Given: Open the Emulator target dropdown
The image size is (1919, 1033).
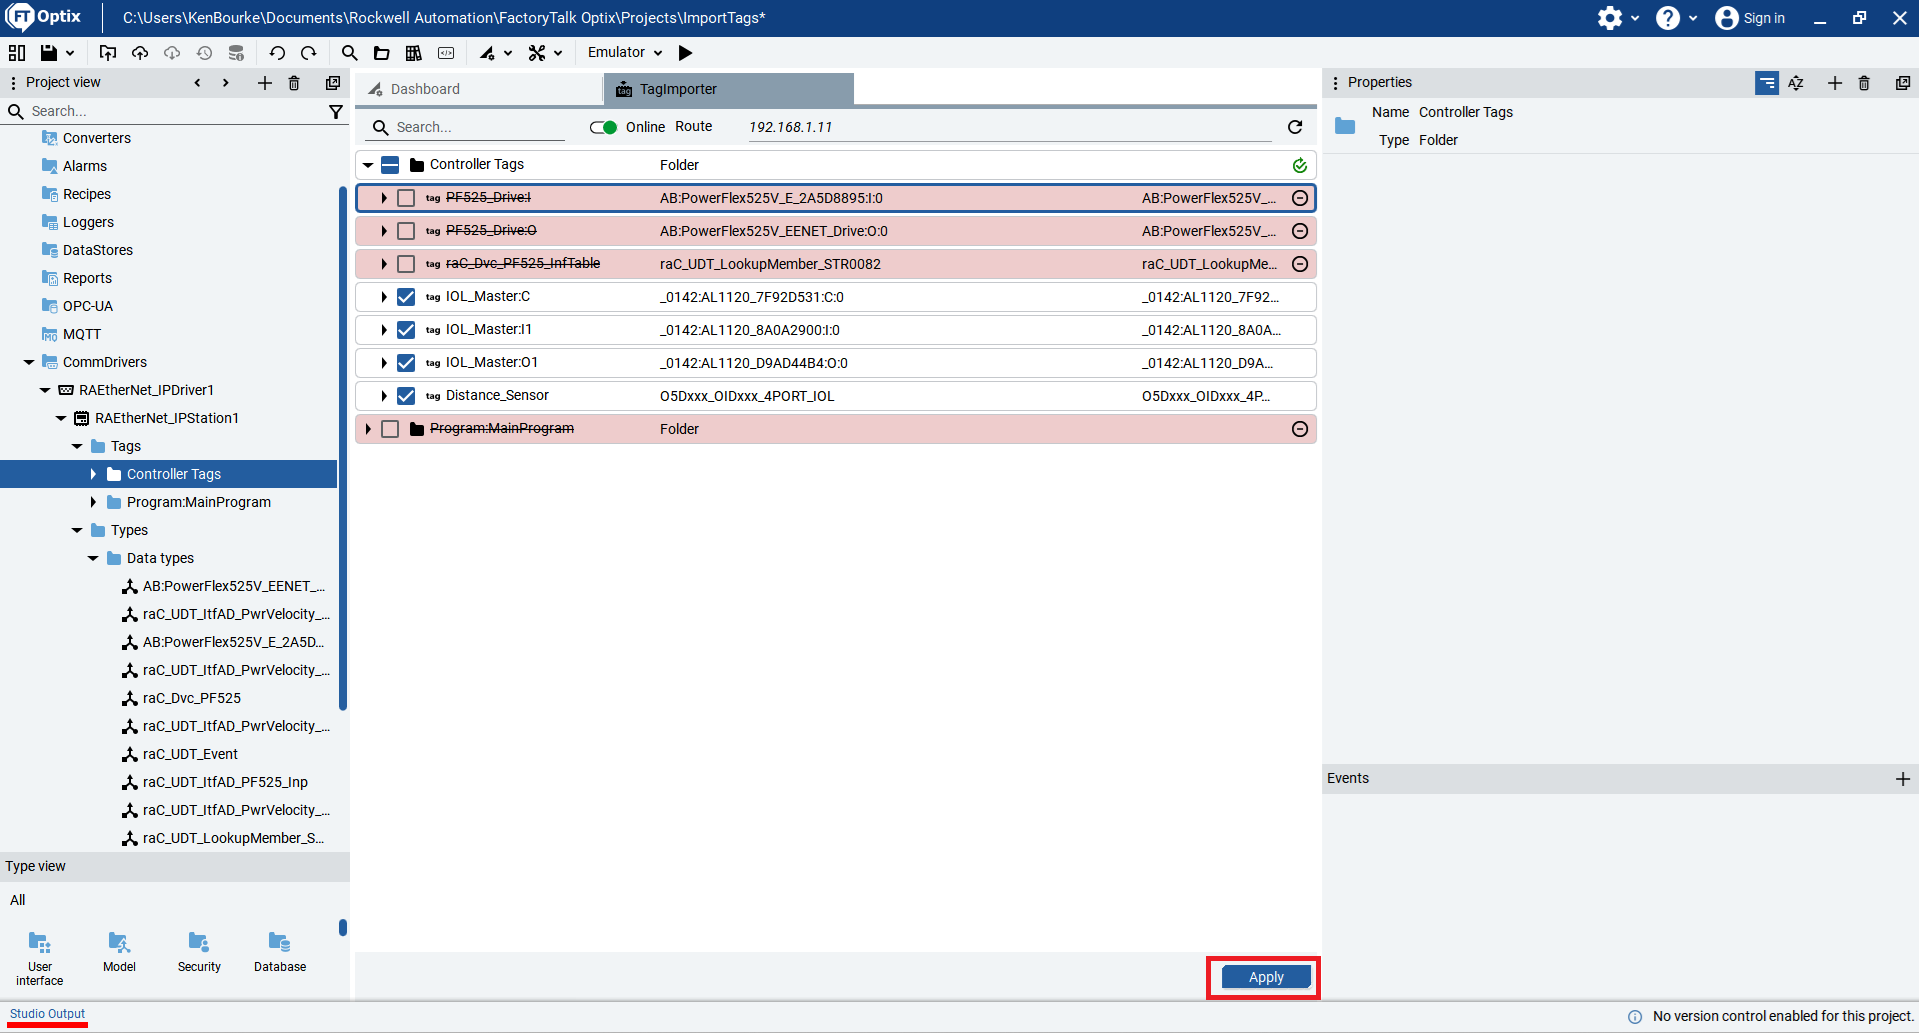Looking at the screenshot, I should point(625,53).
